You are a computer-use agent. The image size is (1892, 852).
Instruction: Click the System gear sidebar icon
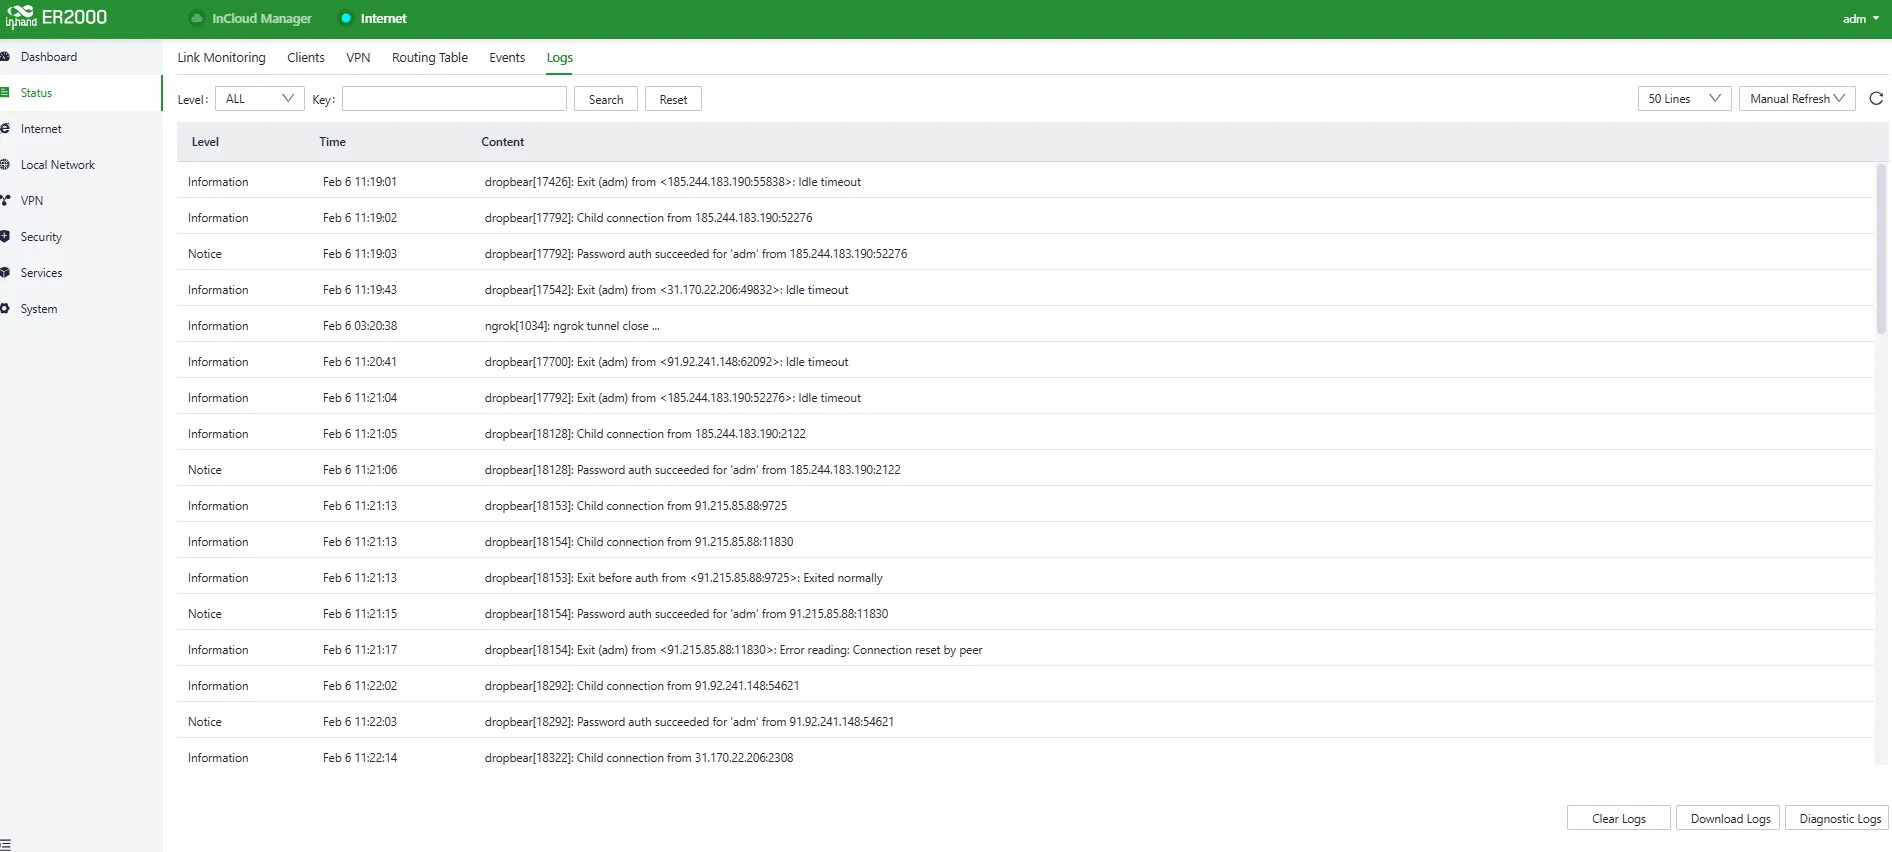(x=5, y=309)
